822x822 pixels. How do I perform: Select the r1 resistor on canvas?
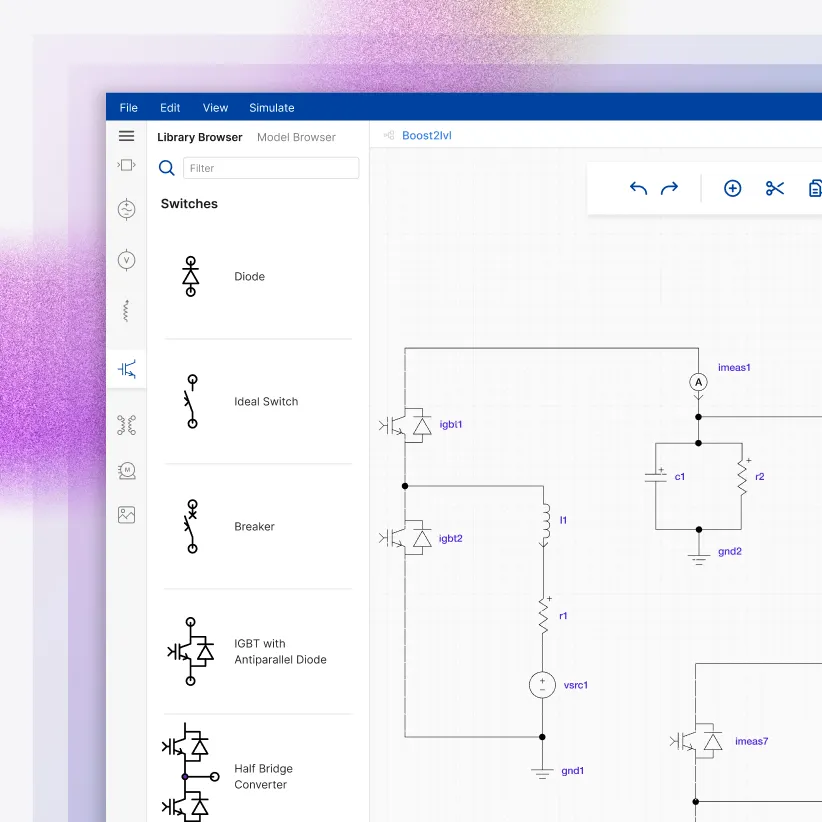pyautogui.click(x=544, y=615)
